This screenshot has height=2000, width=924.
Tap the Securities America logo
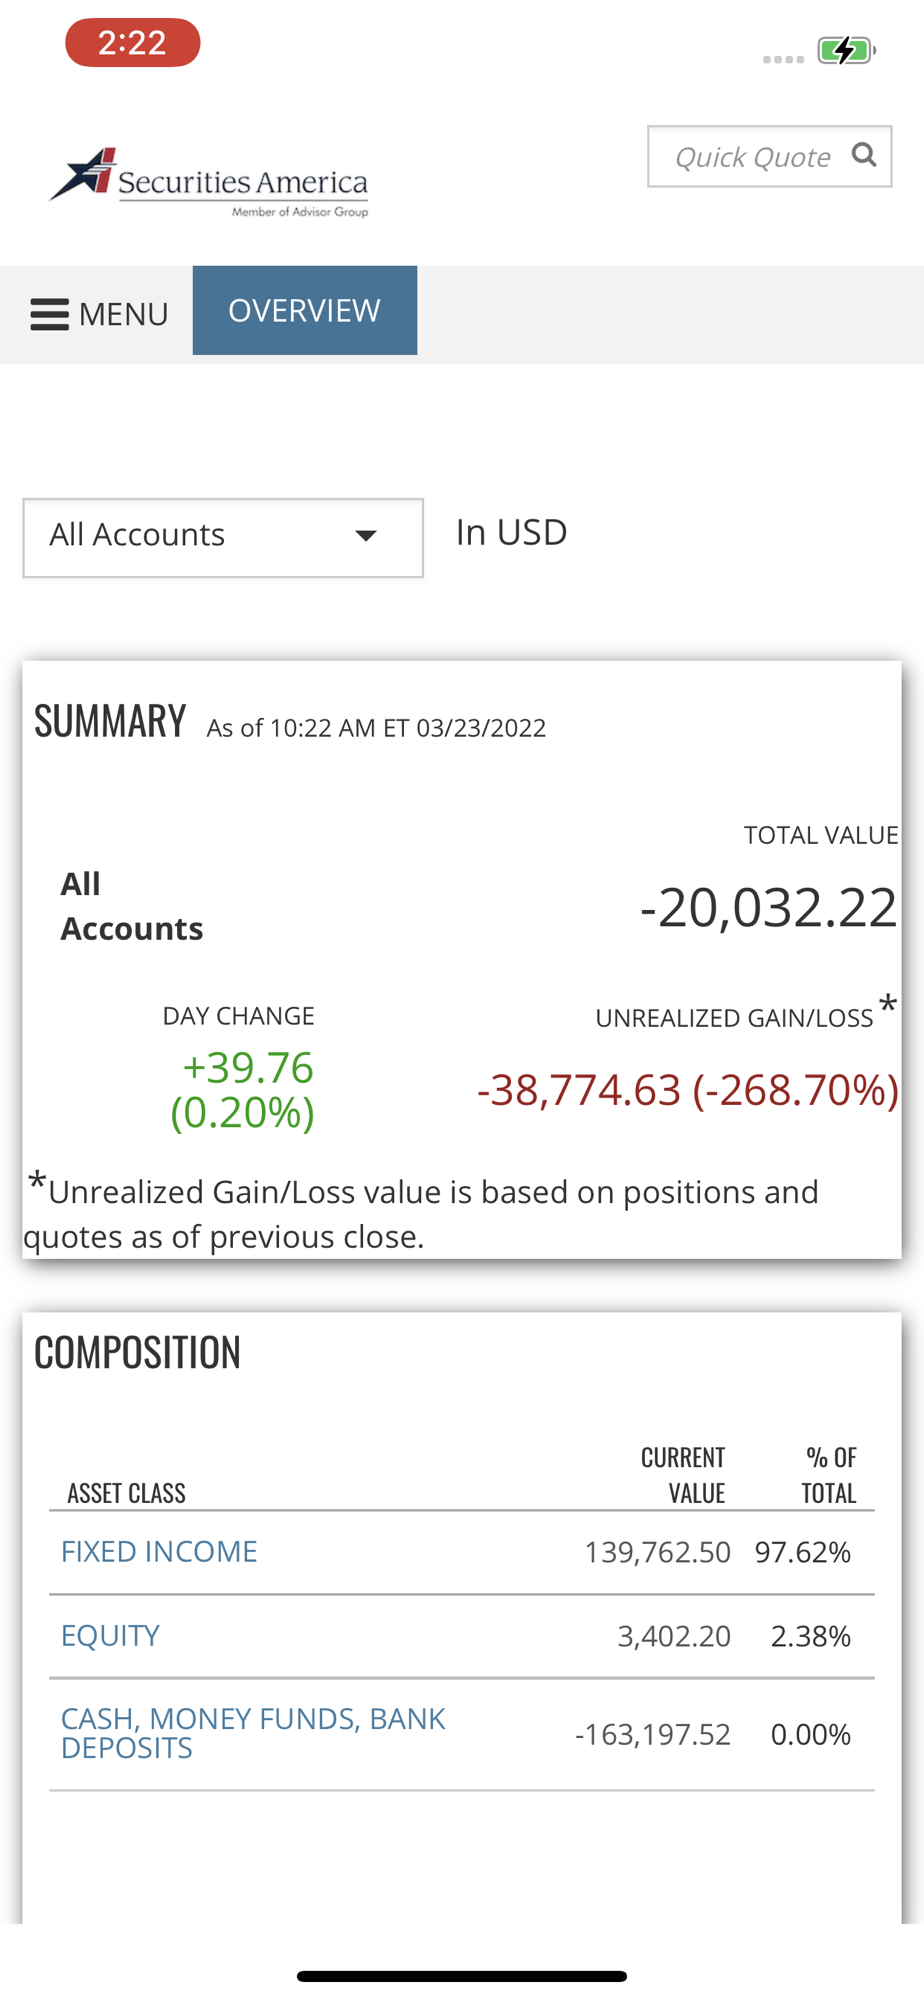210,182
